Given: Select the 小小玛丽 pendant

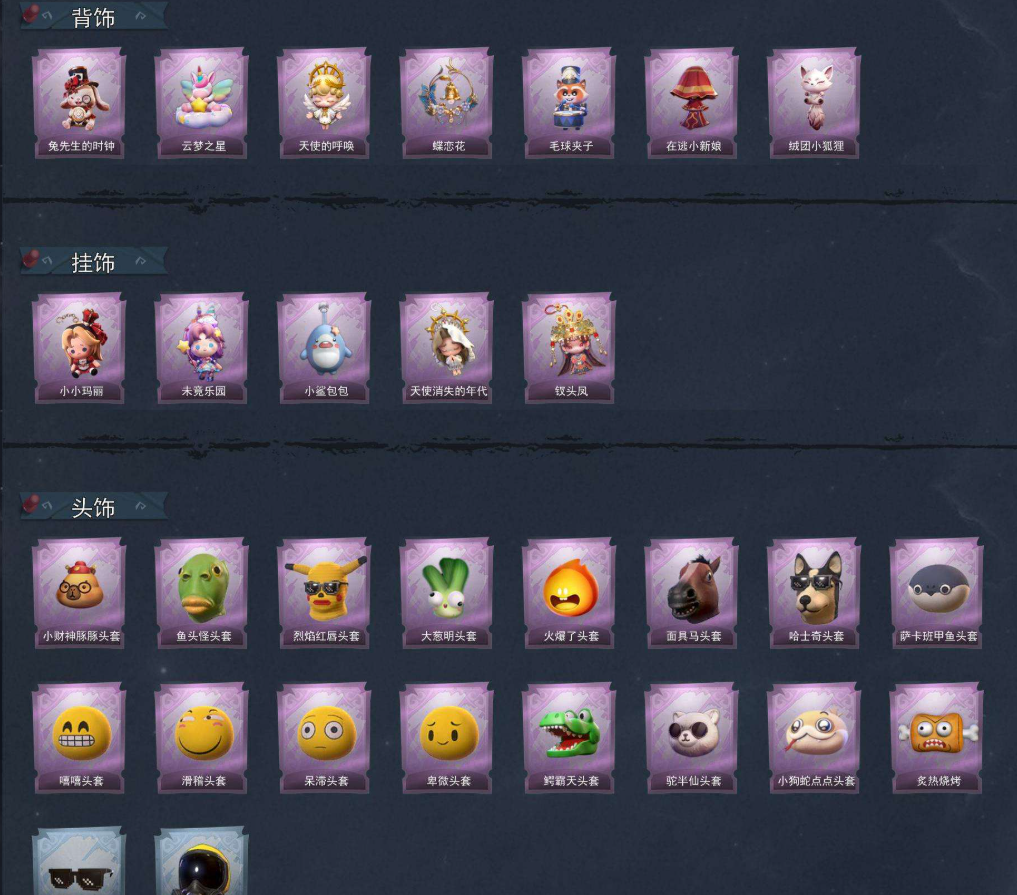Looking at the screenshot, I should (80, 348).
